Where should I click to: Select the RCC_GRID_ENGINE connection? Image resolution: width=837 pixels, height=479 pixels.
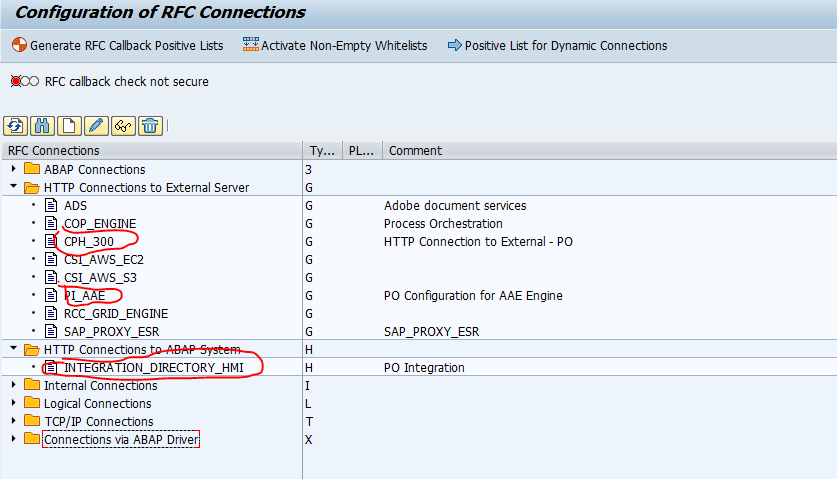click(x=116, y=313)
